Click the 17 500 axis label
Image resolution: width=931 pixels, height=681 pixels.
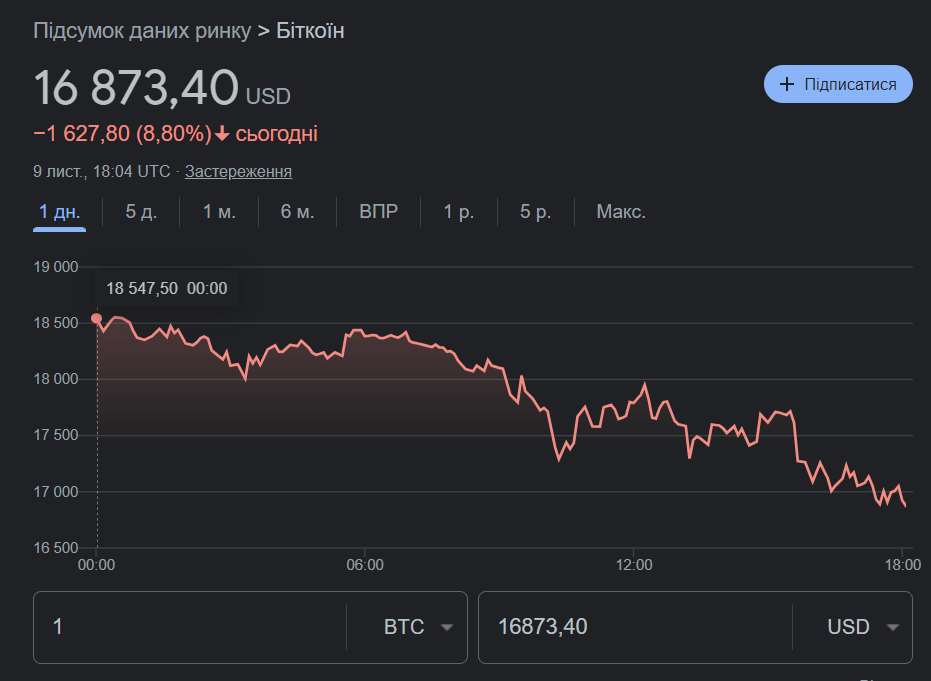(56, 435)
